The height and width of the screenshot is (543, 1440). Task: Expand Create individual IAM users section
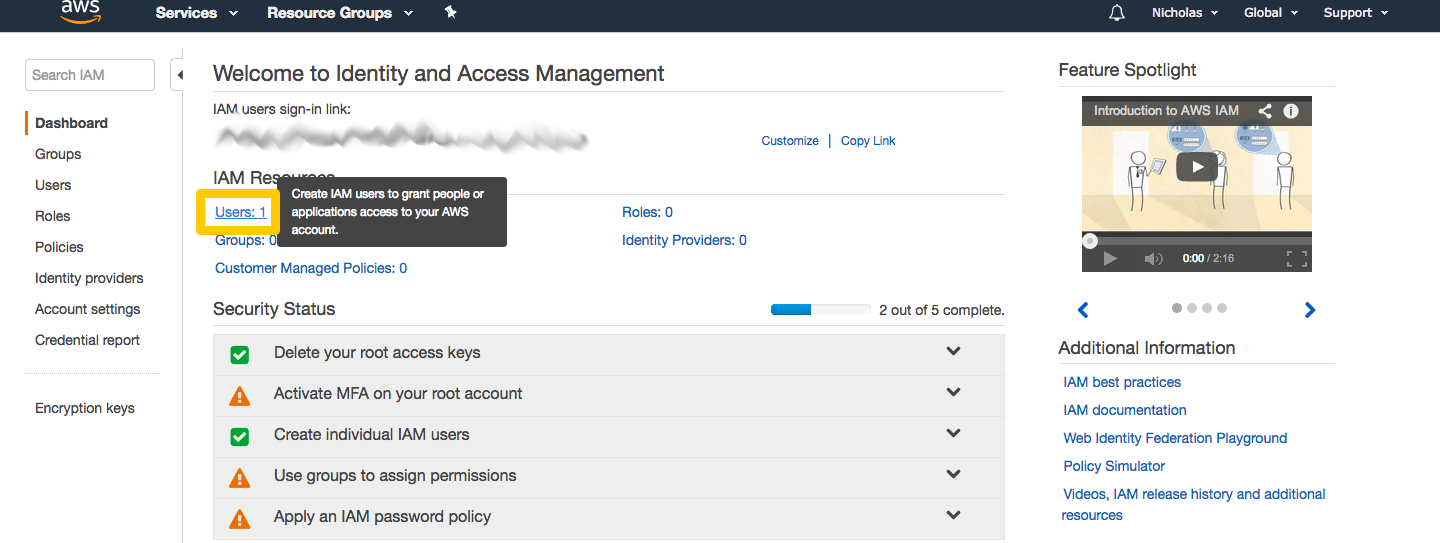pos(953,434)
